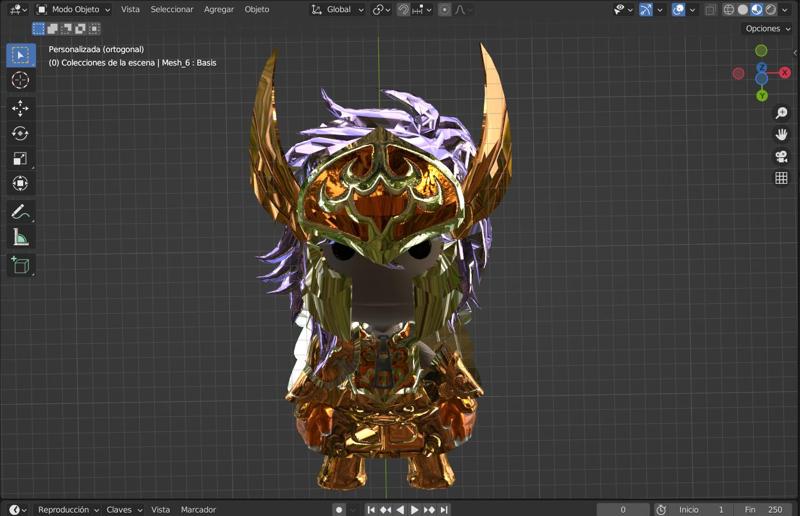Select rendered viewport shading
Screen dimensions: 800x516
click(x=770, y=9)
